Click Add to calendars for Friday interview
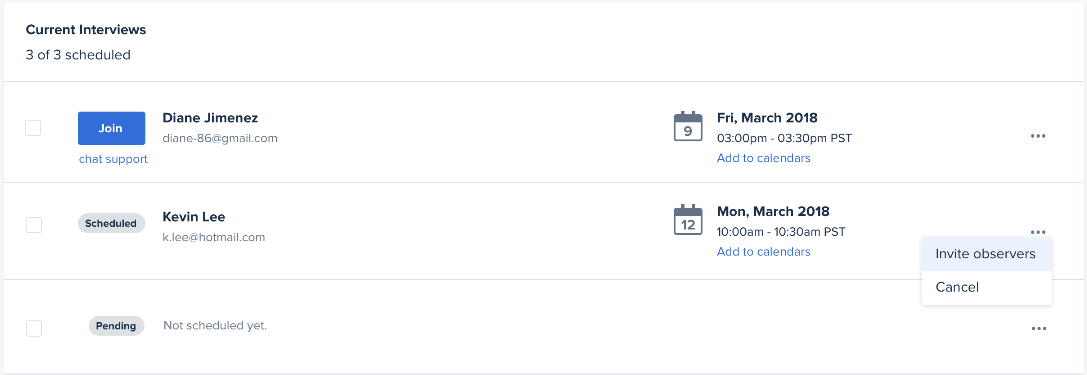Viewport: 1087px width, 375px height. point(763,158)
